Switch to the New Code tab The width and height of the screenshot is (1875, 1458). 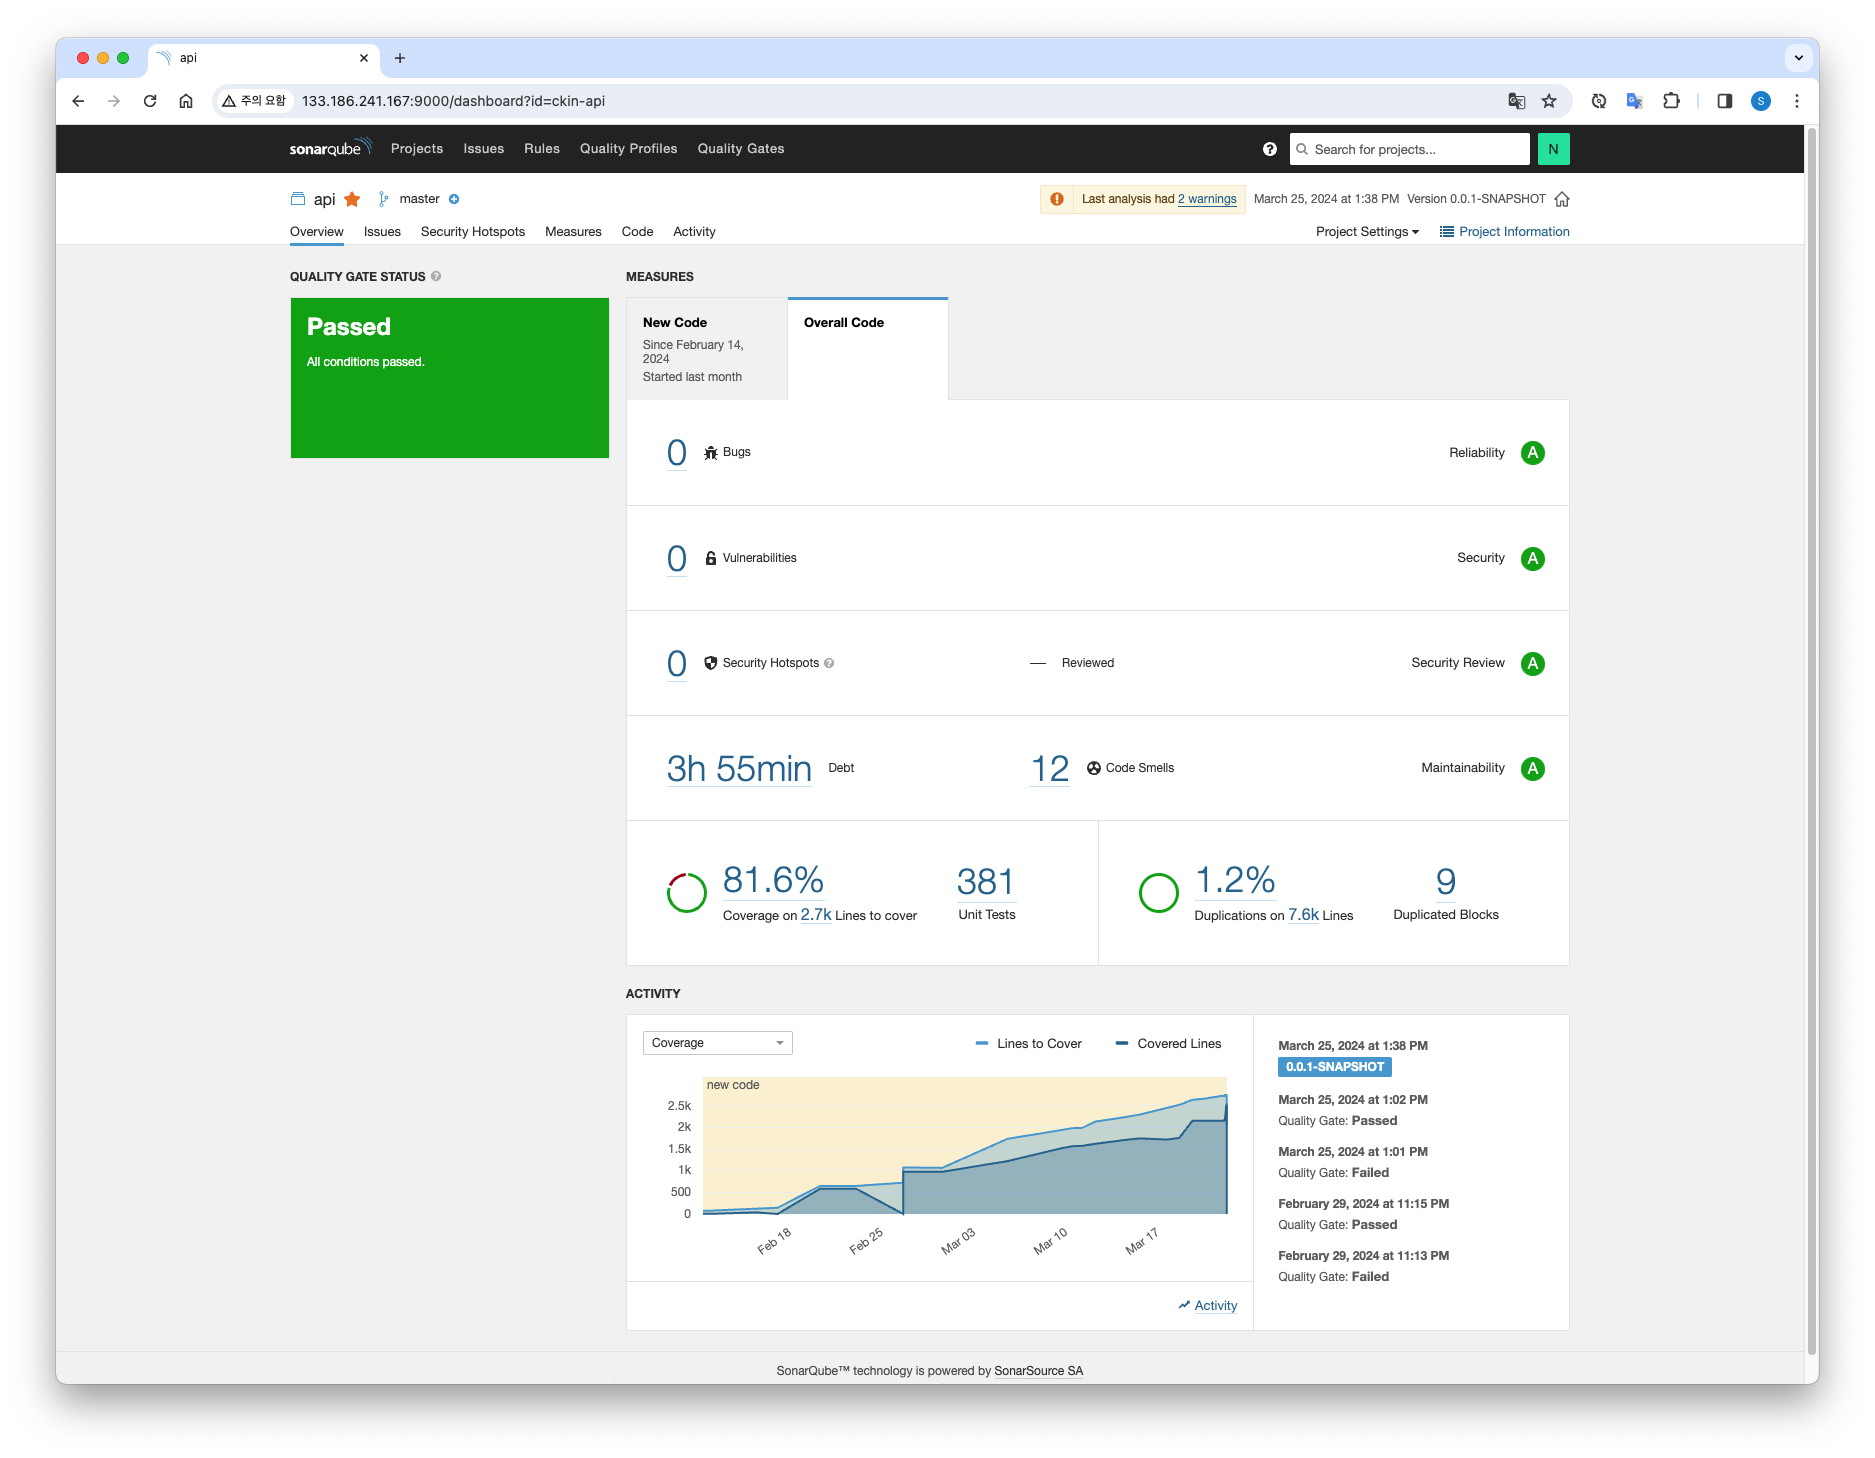click(x=706, y=349)
